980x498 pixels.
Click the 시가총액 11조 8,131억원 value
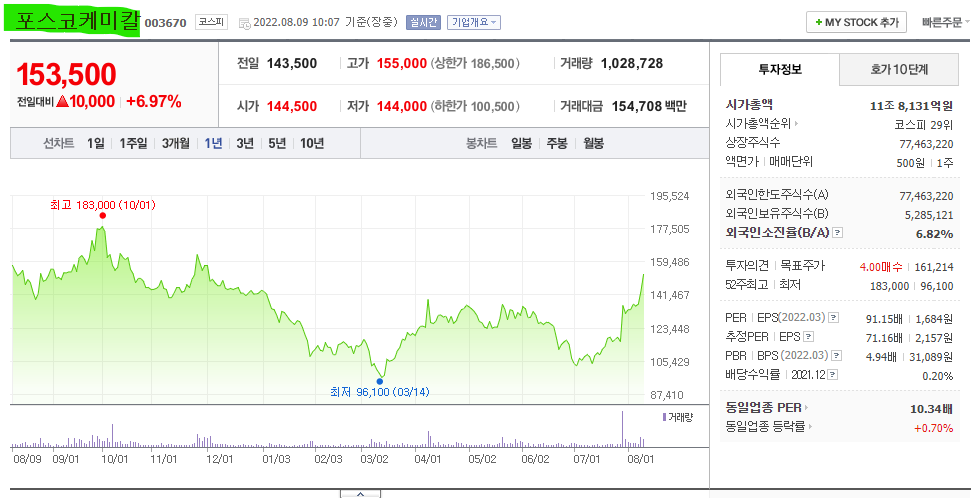(x=911, y=106)
